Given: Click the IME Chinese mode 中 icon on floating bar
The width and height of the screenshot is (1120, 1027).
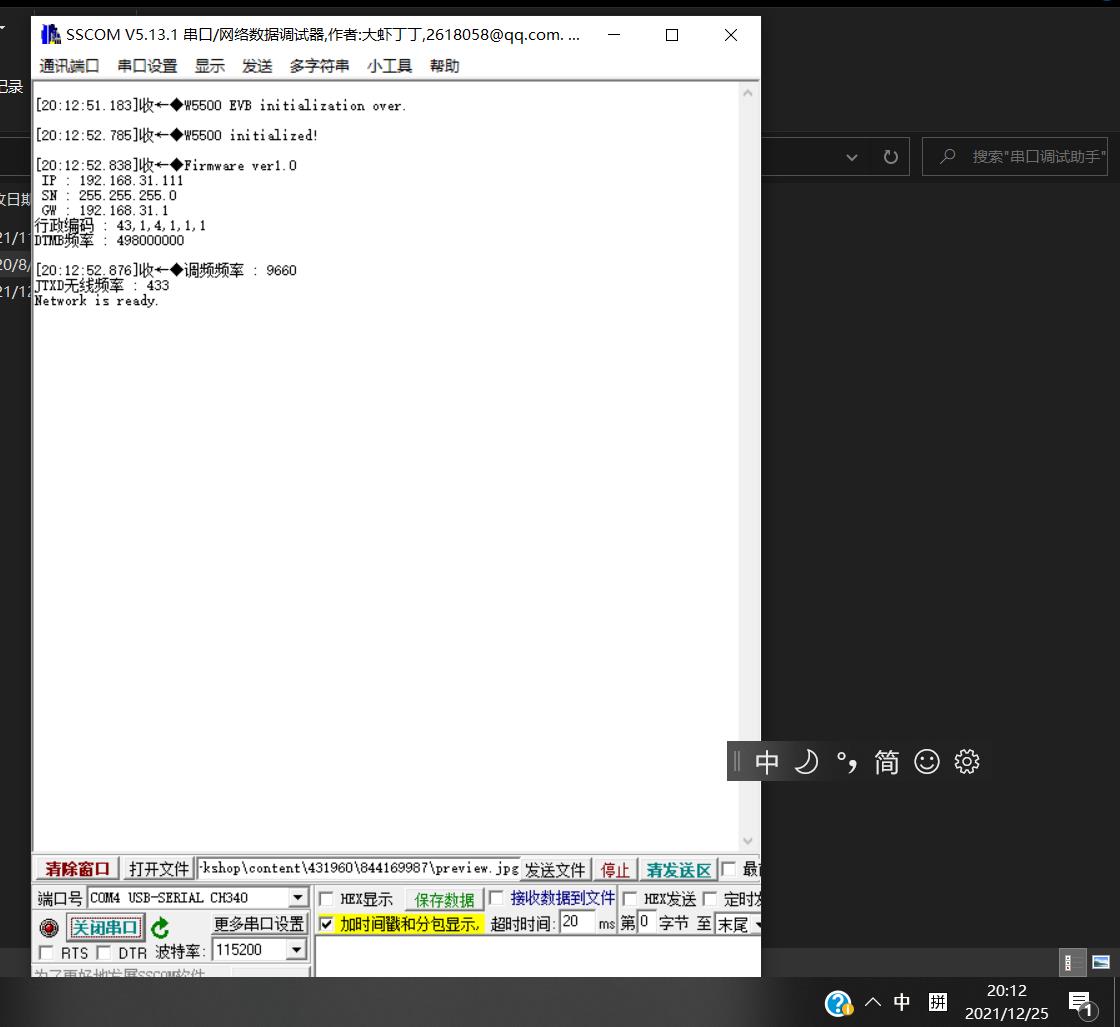Looking at the screenshot, I should pos(766,762).
